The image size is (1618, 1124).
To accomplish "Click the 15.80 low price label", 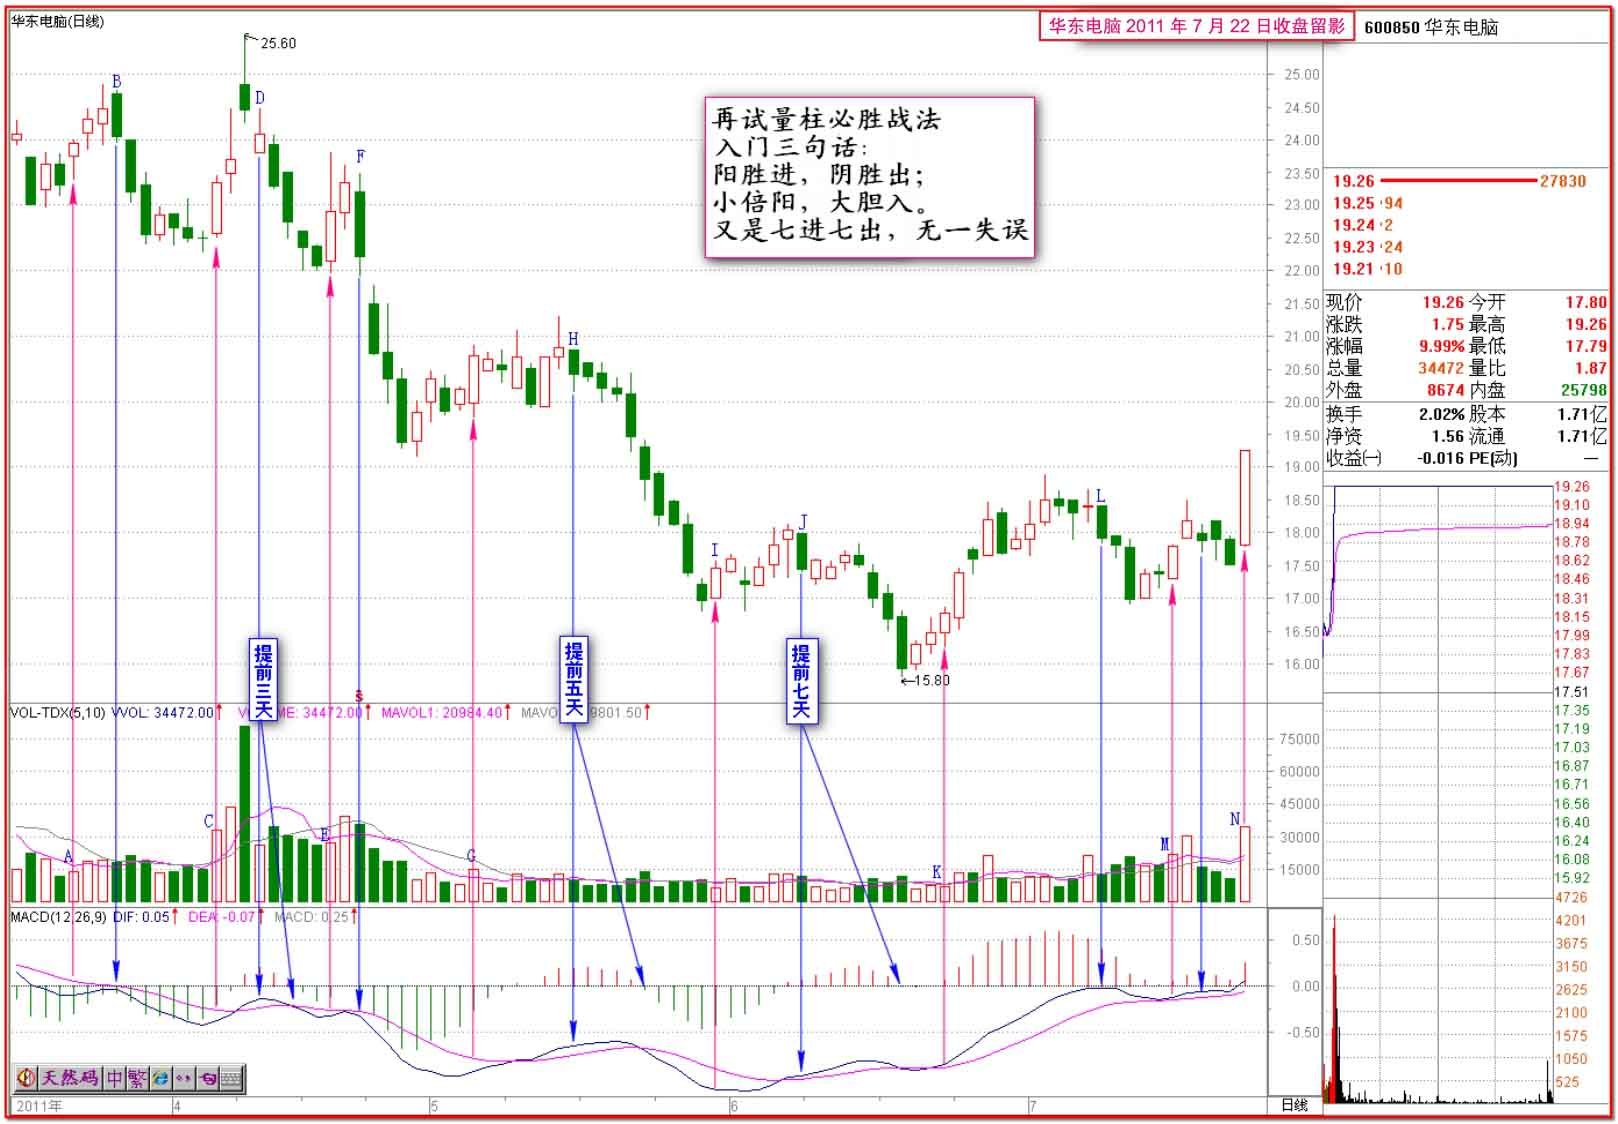I will click(x=932, y=680).
